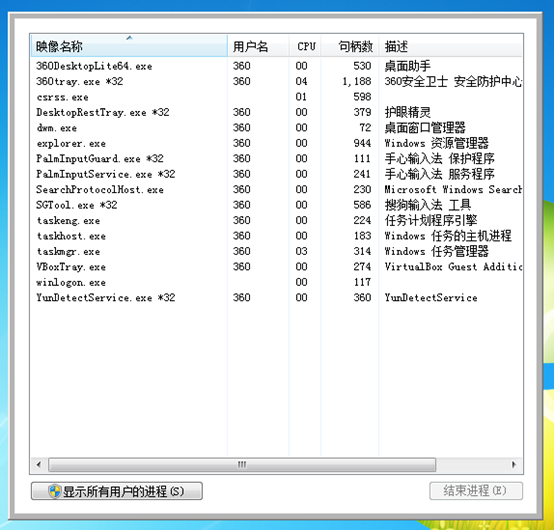Select the explorer.exe process row

click(x=277, y=143)
